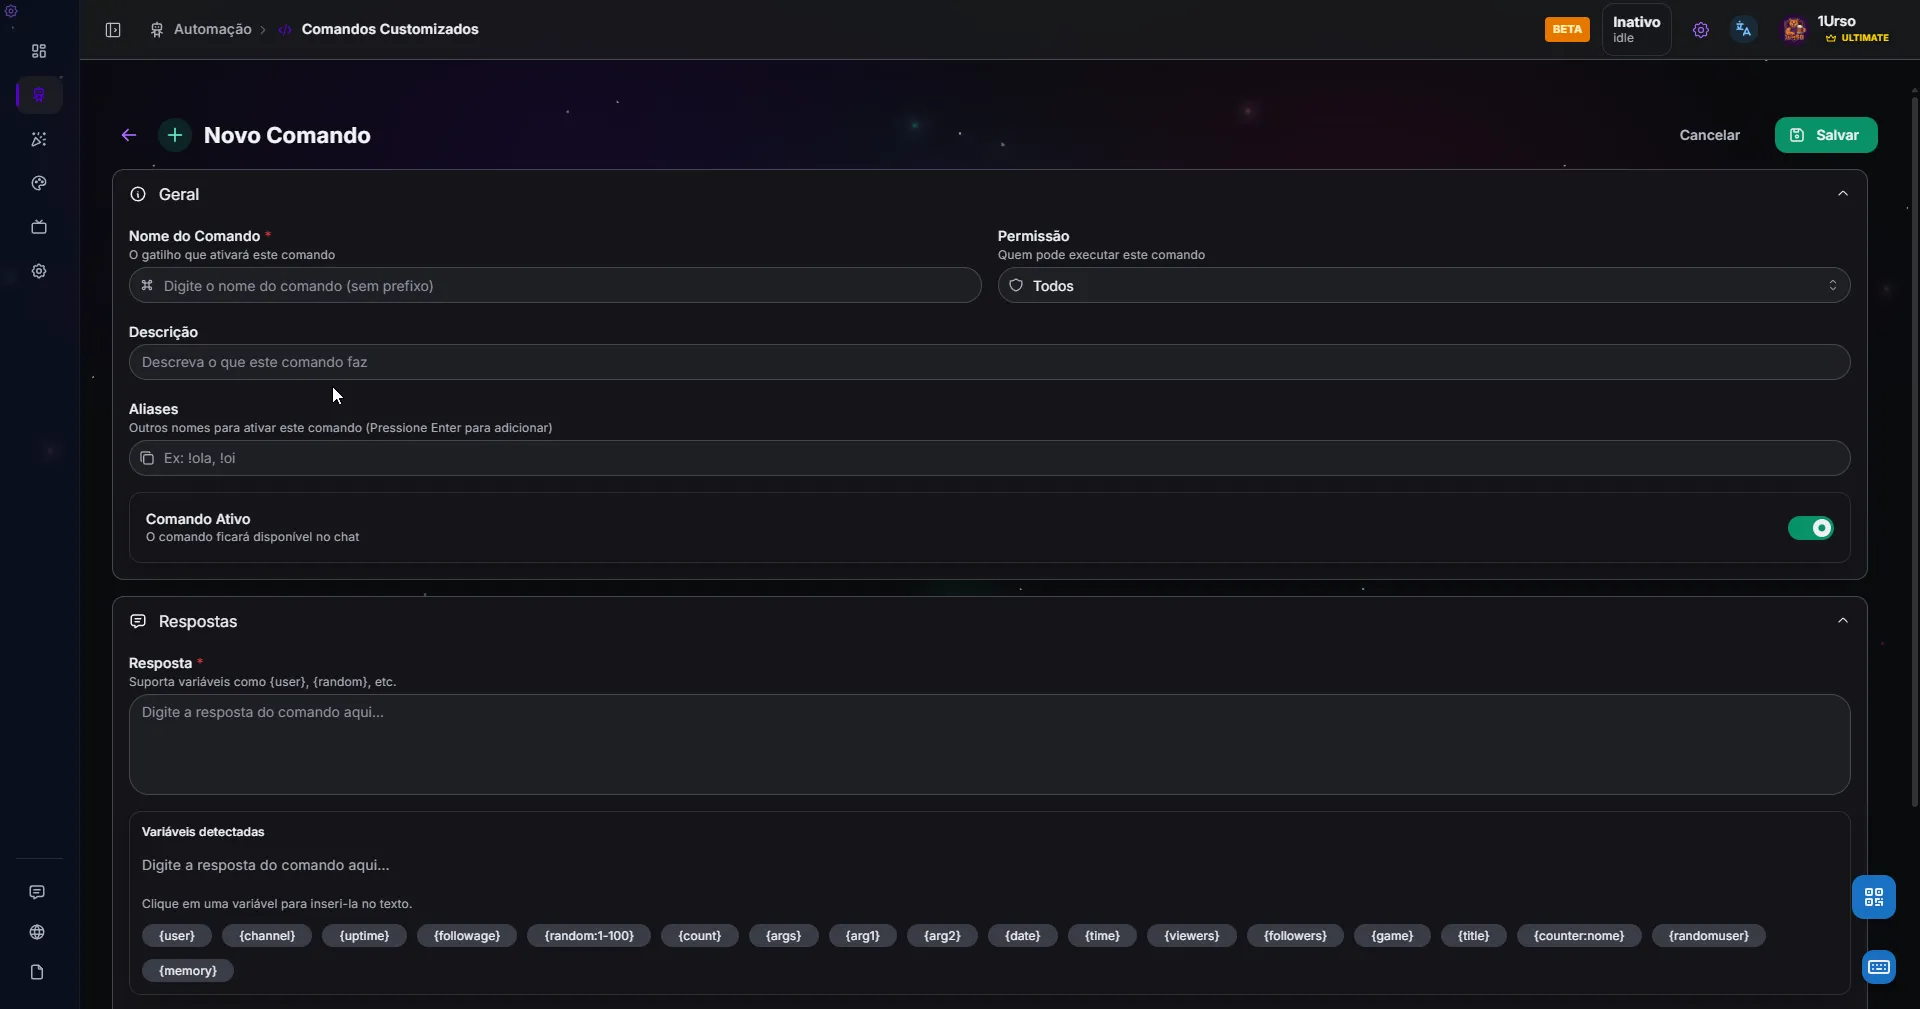Click the blue keyboard floating button
The image size is (1920, 1009).
pyautogui.click(x=1878, y=967)
